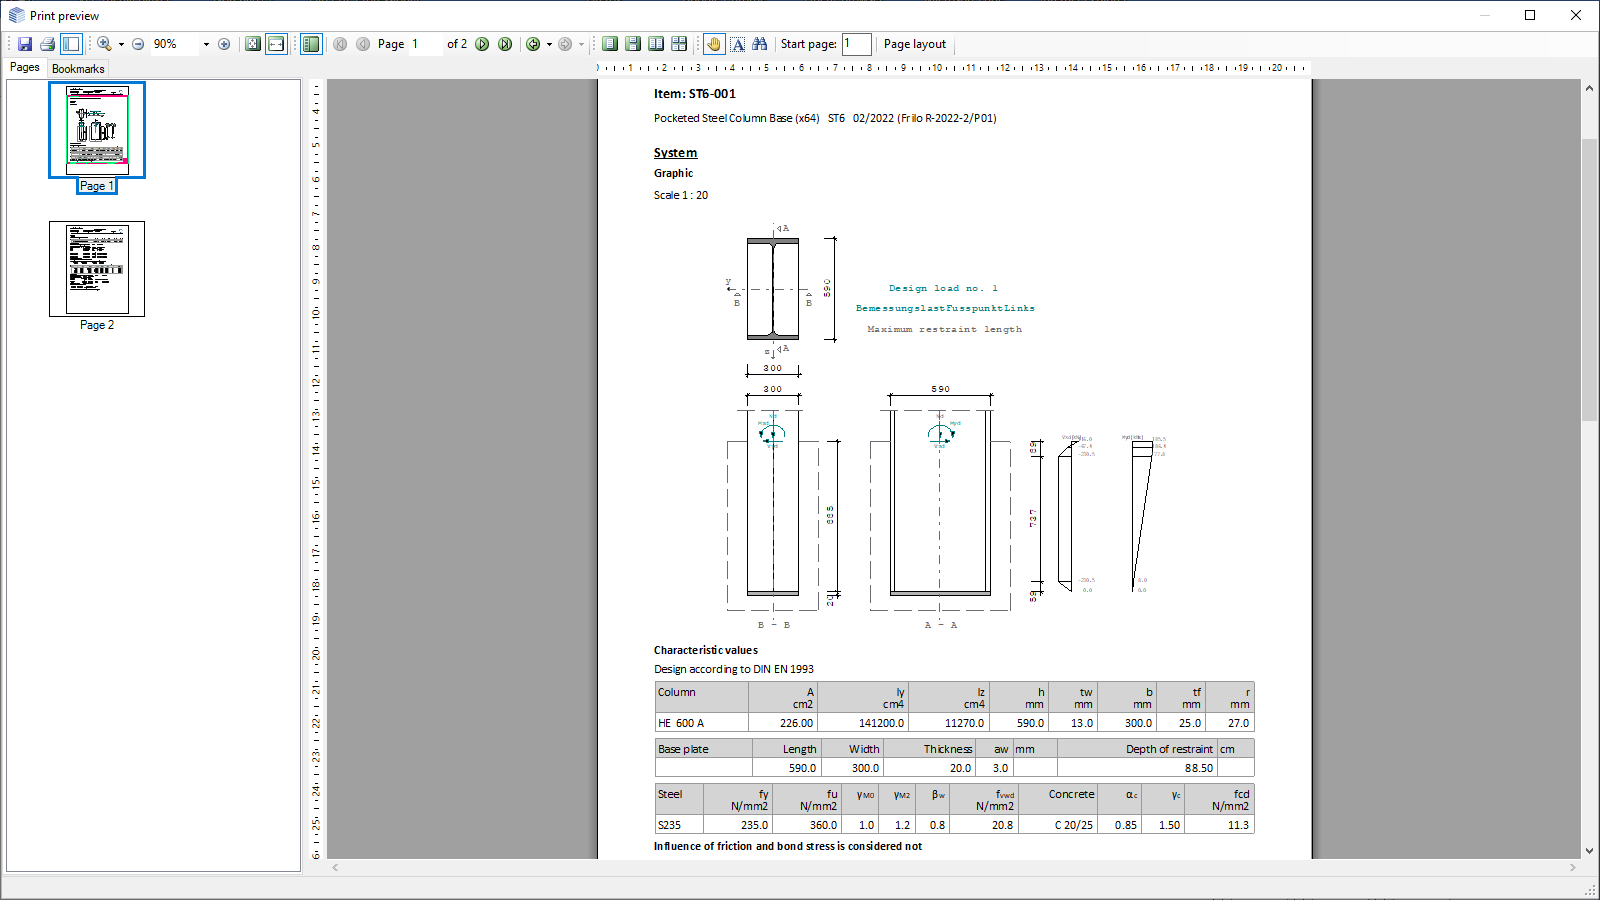The width and height of the screenshot is (1600, 900).
Task: Click the vertical scrollbar down arrow
Action: [1589, 851]
